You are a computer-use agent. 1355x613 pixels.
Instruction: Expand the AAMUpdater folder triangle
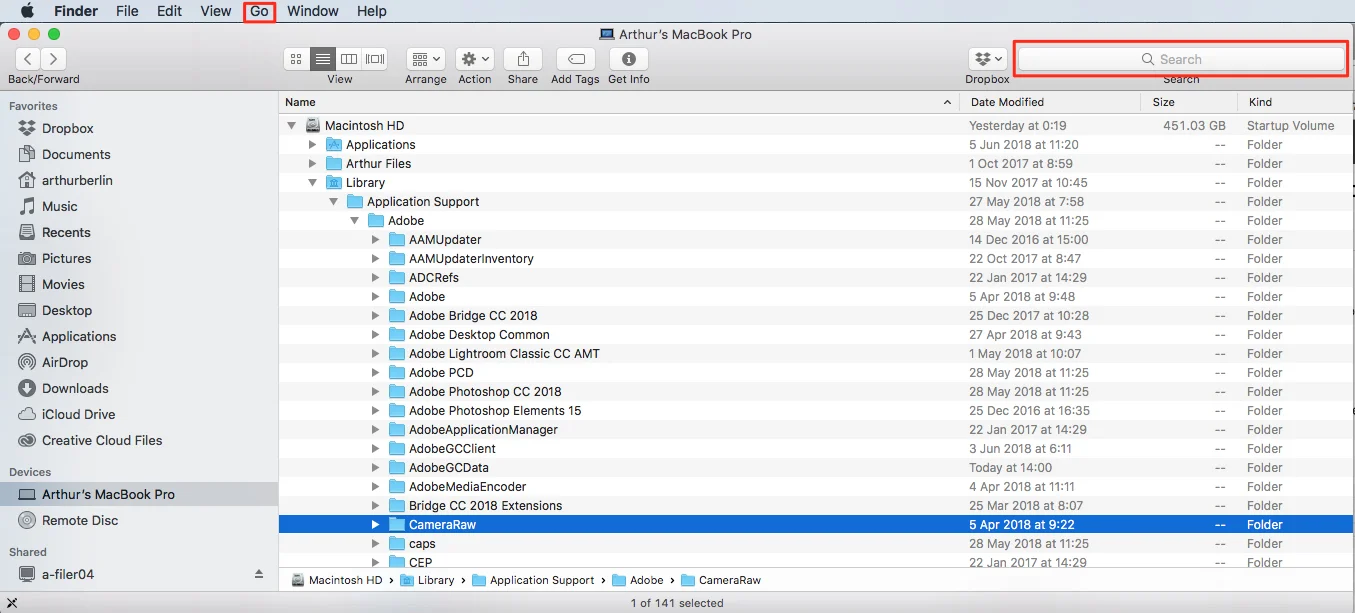click(375, 240)
